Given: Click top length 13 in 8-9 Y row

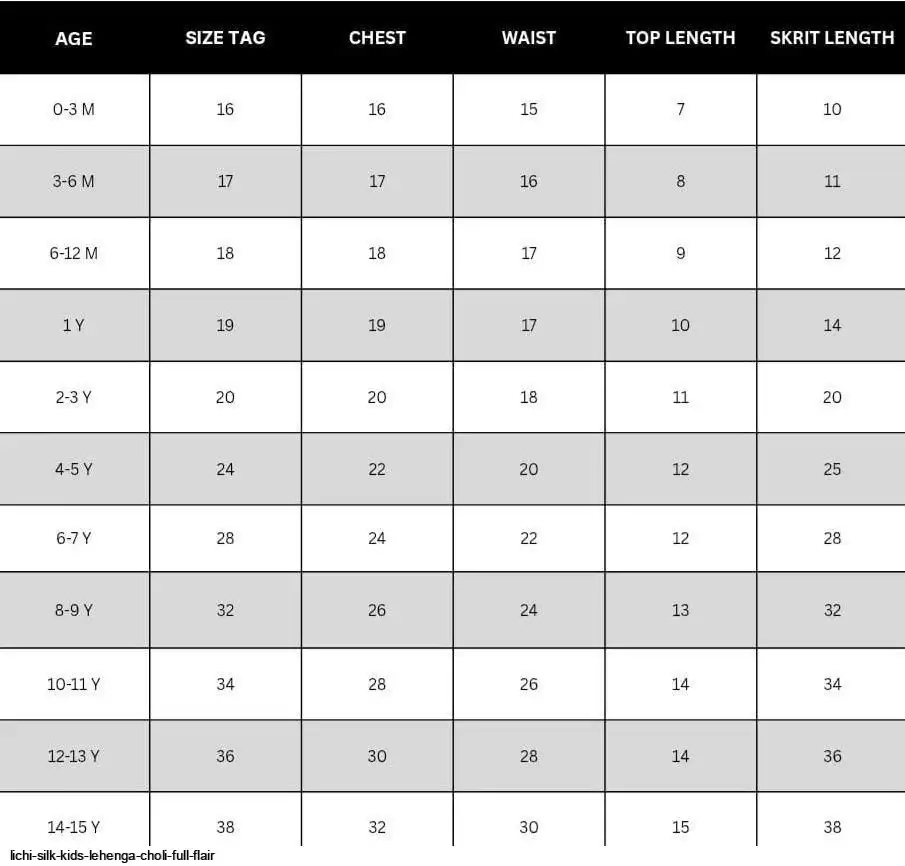Looking at the screenshot, I should point(680,610).
